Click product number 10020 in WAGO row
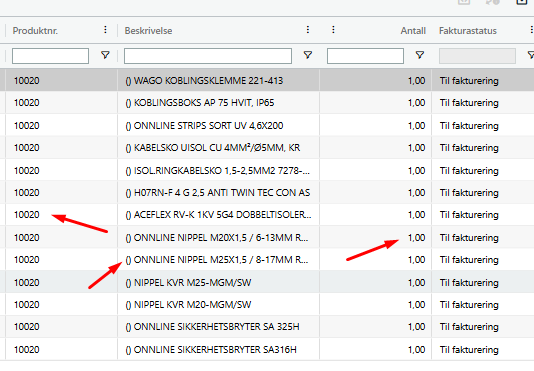534x371 pixels. 27,81
